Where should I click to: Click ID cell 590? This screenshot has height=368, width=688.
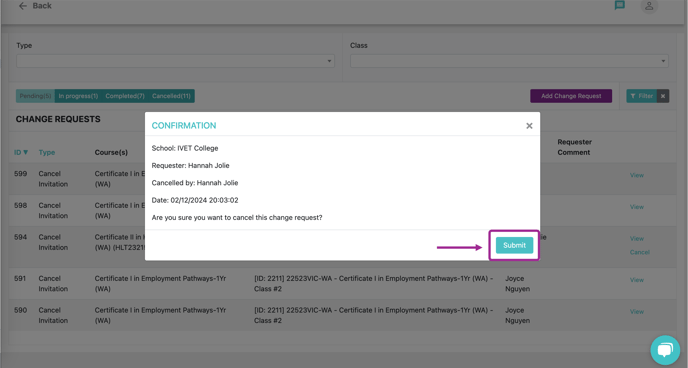tap(20, 310)
